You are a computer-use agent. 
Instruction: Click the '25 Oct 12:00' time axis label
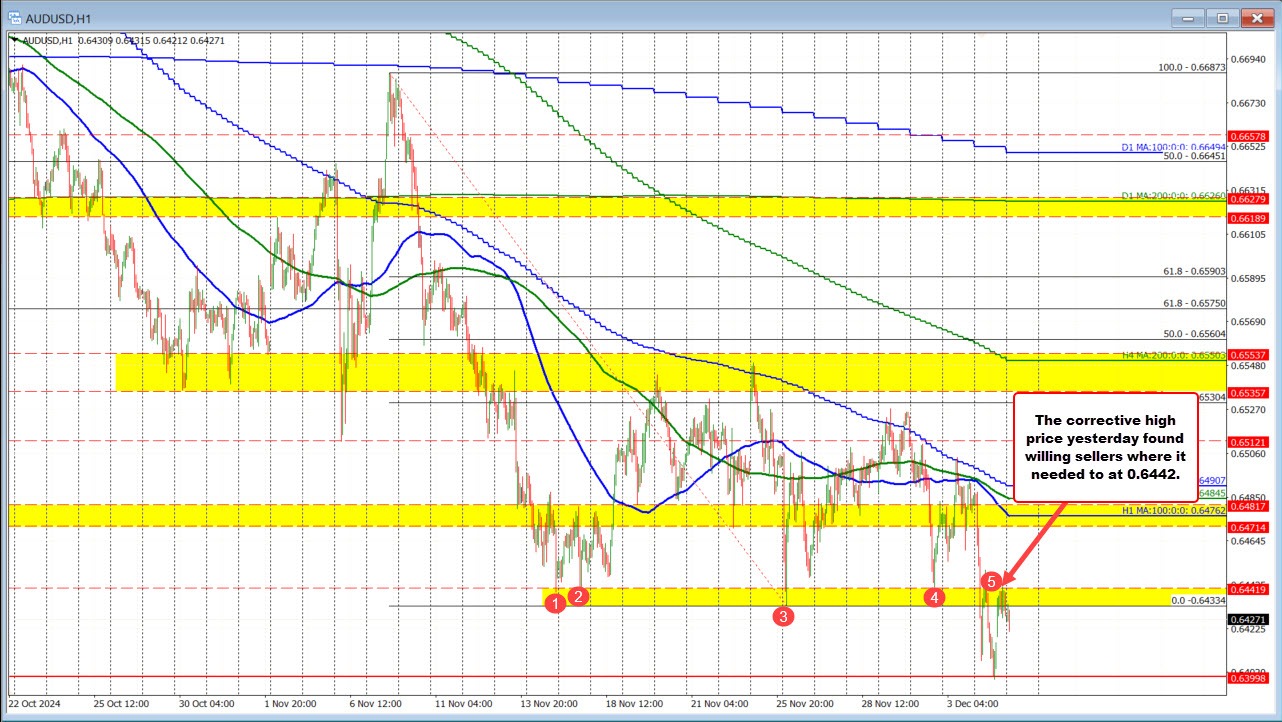pyautogui.click(x=119, y=703)
